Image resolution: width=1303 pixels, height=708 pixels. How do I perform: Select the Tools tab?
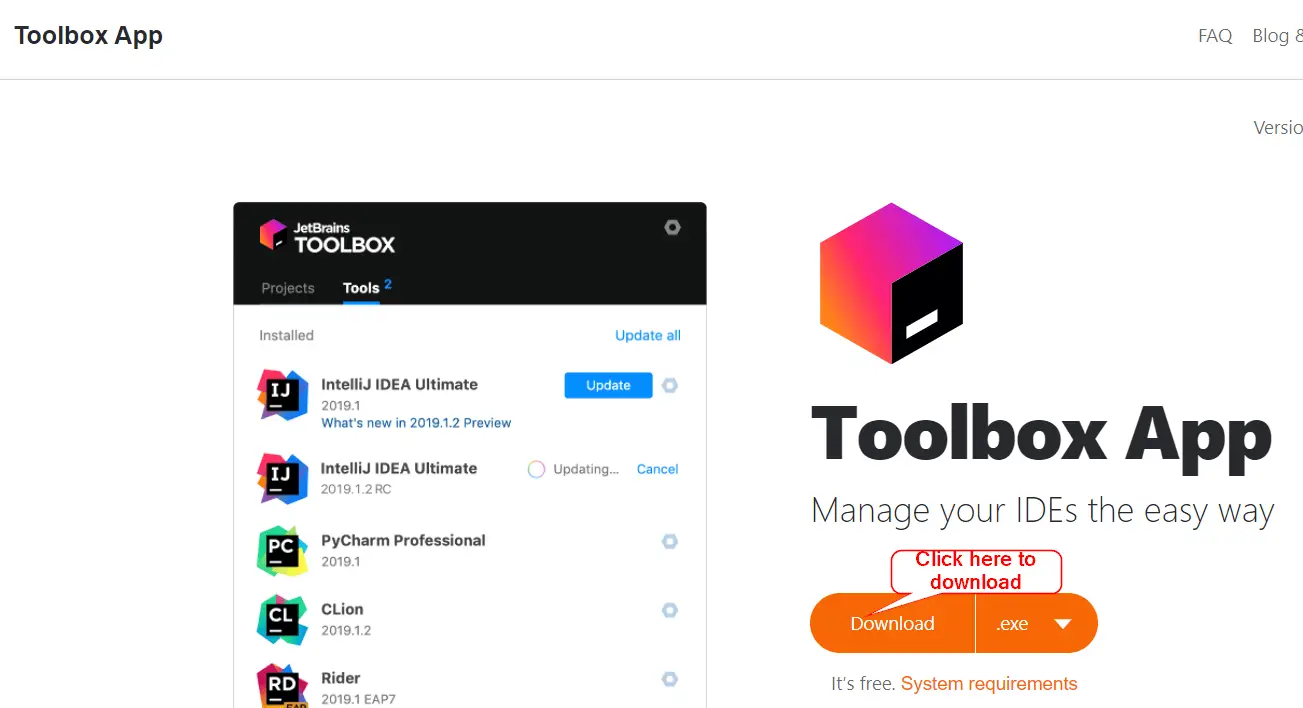(361, 288)
